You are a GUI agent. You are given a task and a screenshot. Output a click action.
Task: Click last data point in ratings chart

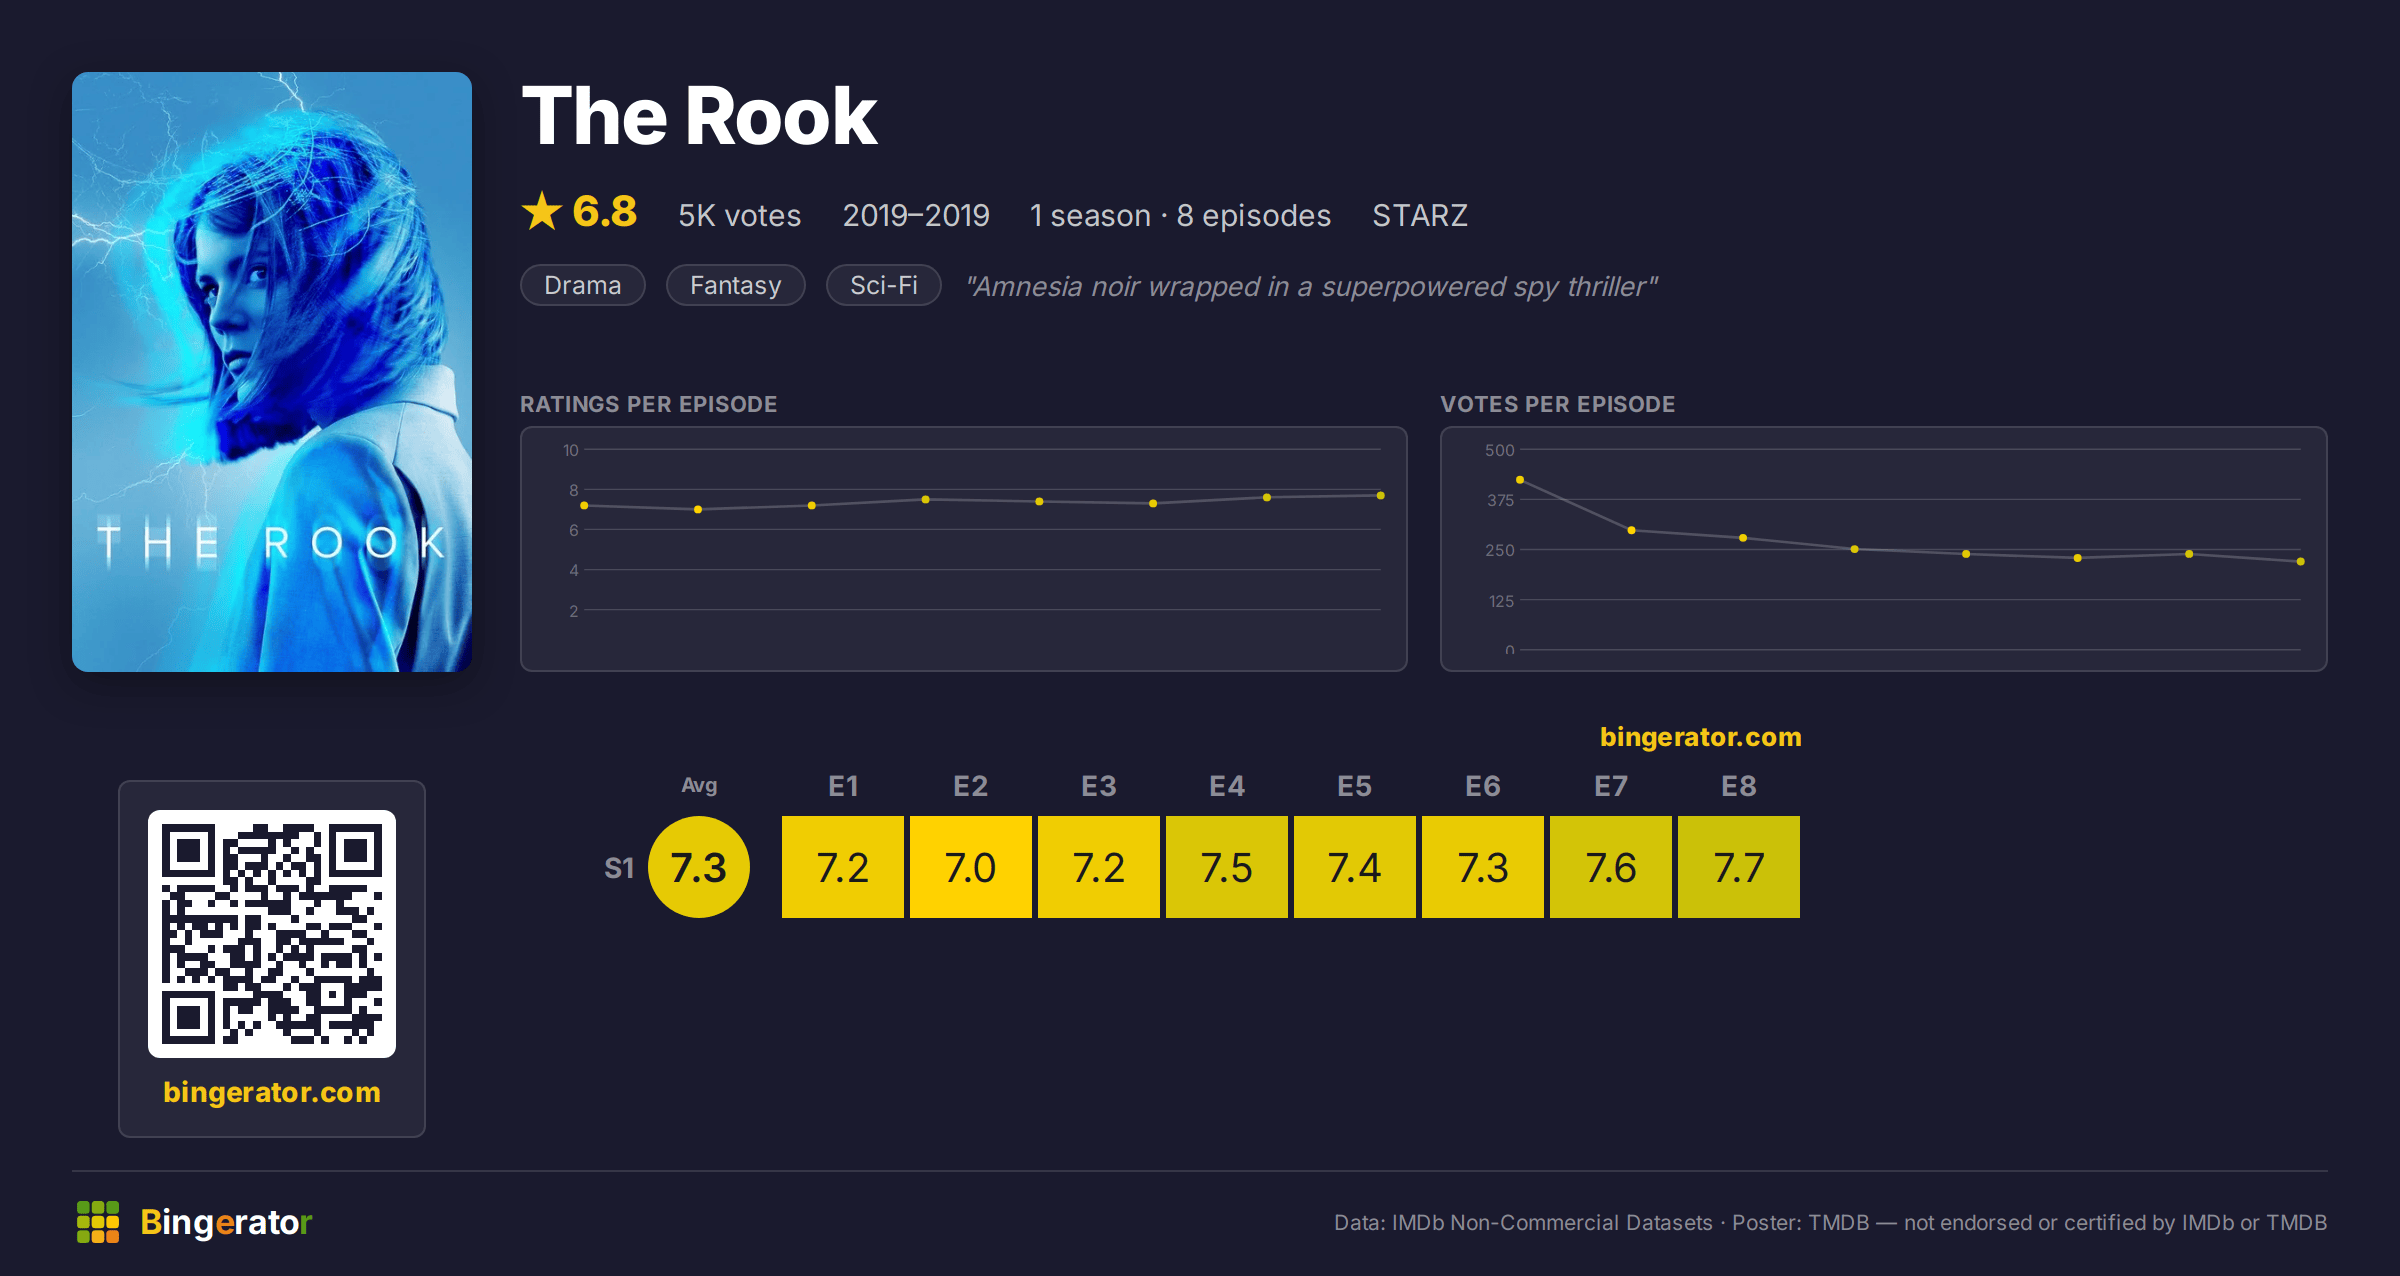coord(1381,495)
